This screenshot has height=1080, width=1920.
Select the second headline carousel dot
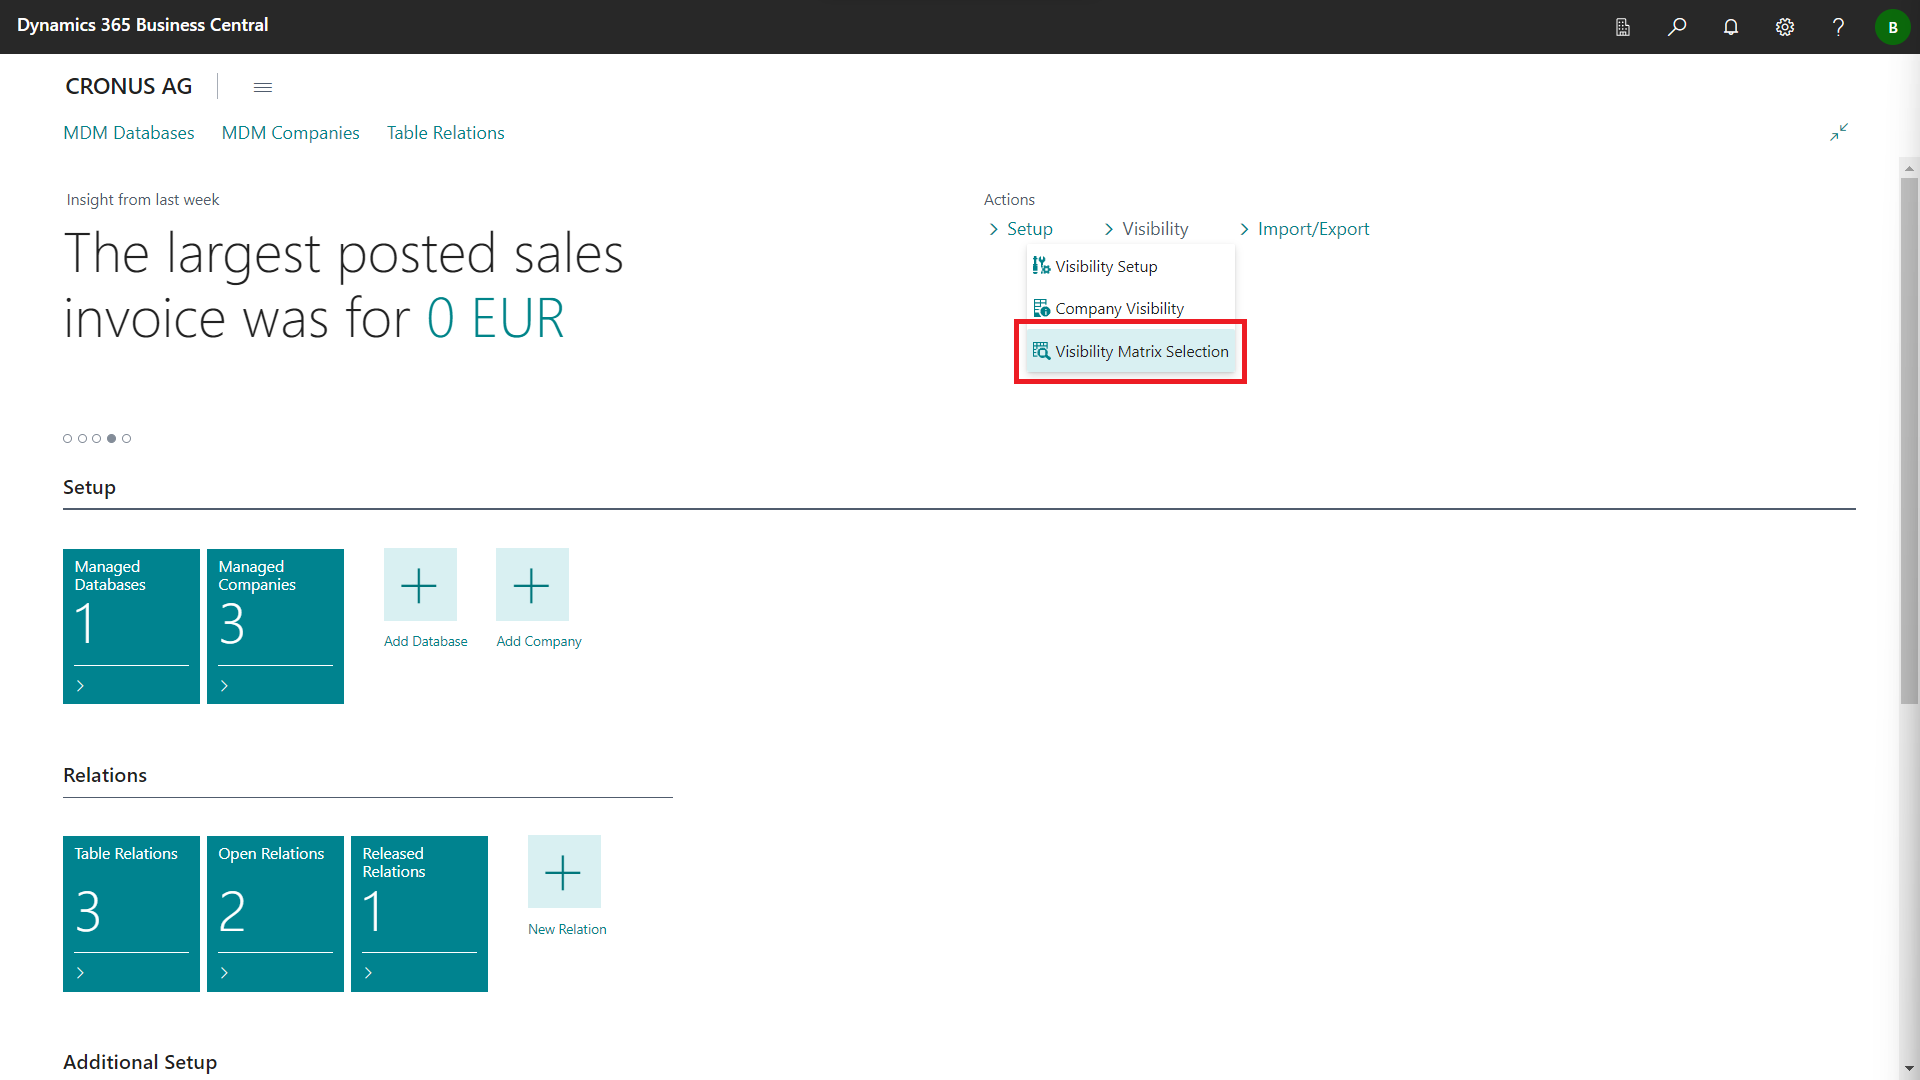pos(82,438)
